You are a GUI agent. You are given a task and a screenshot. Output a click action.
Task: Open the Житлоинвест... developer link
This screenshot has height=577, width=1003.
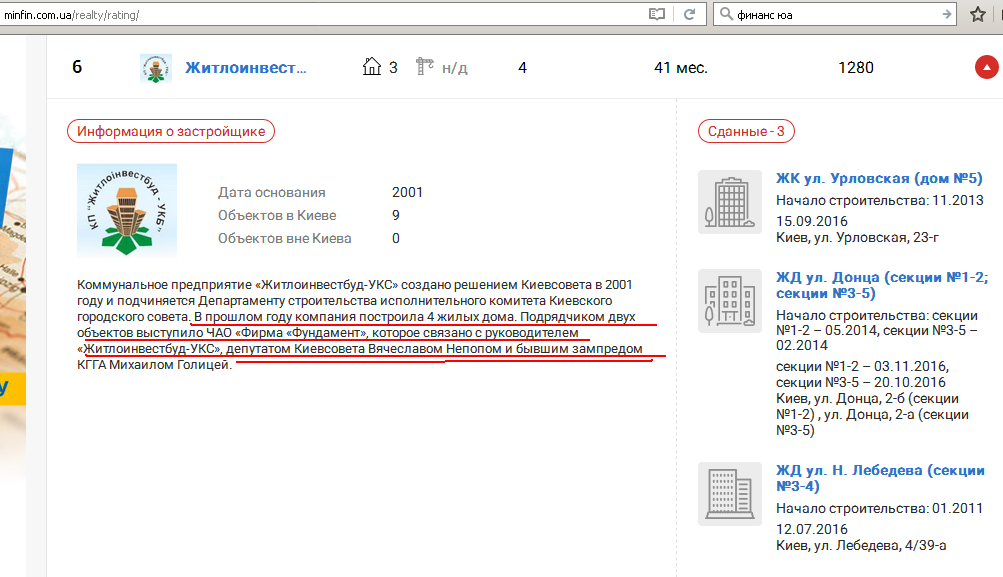(x=246, y=68)
